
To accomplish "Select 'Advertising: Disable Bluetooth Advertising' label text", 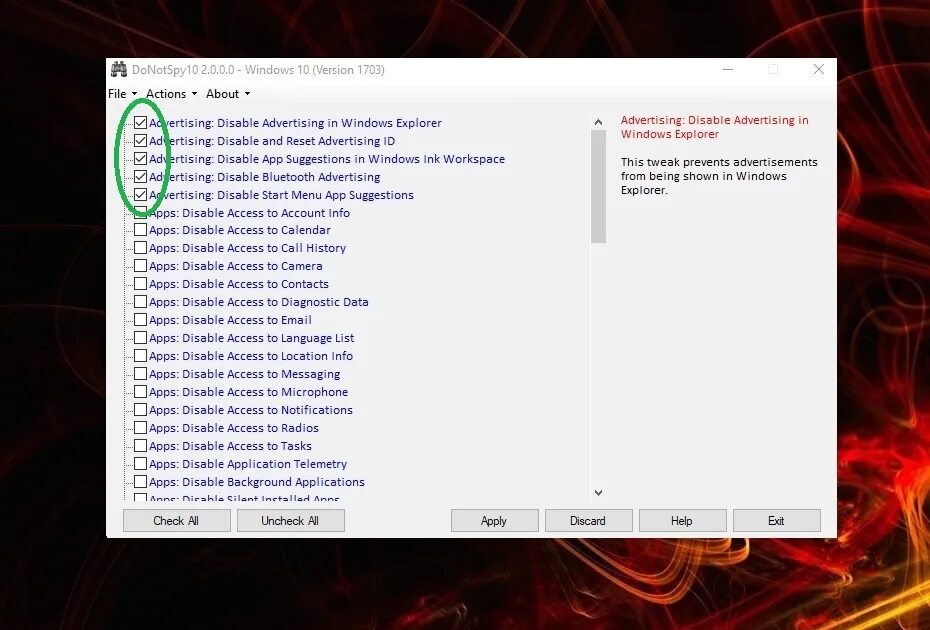I will (x=265, y=177).
